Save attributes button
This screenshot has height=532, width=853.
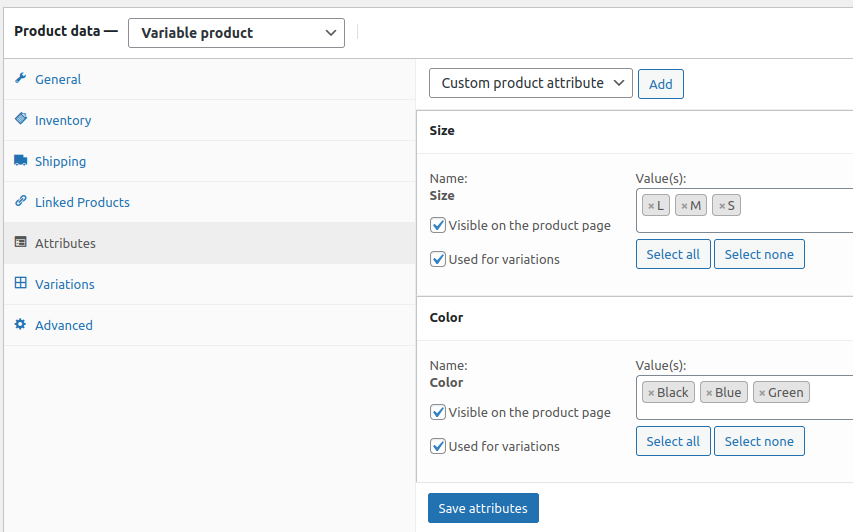tap(483, 508)
